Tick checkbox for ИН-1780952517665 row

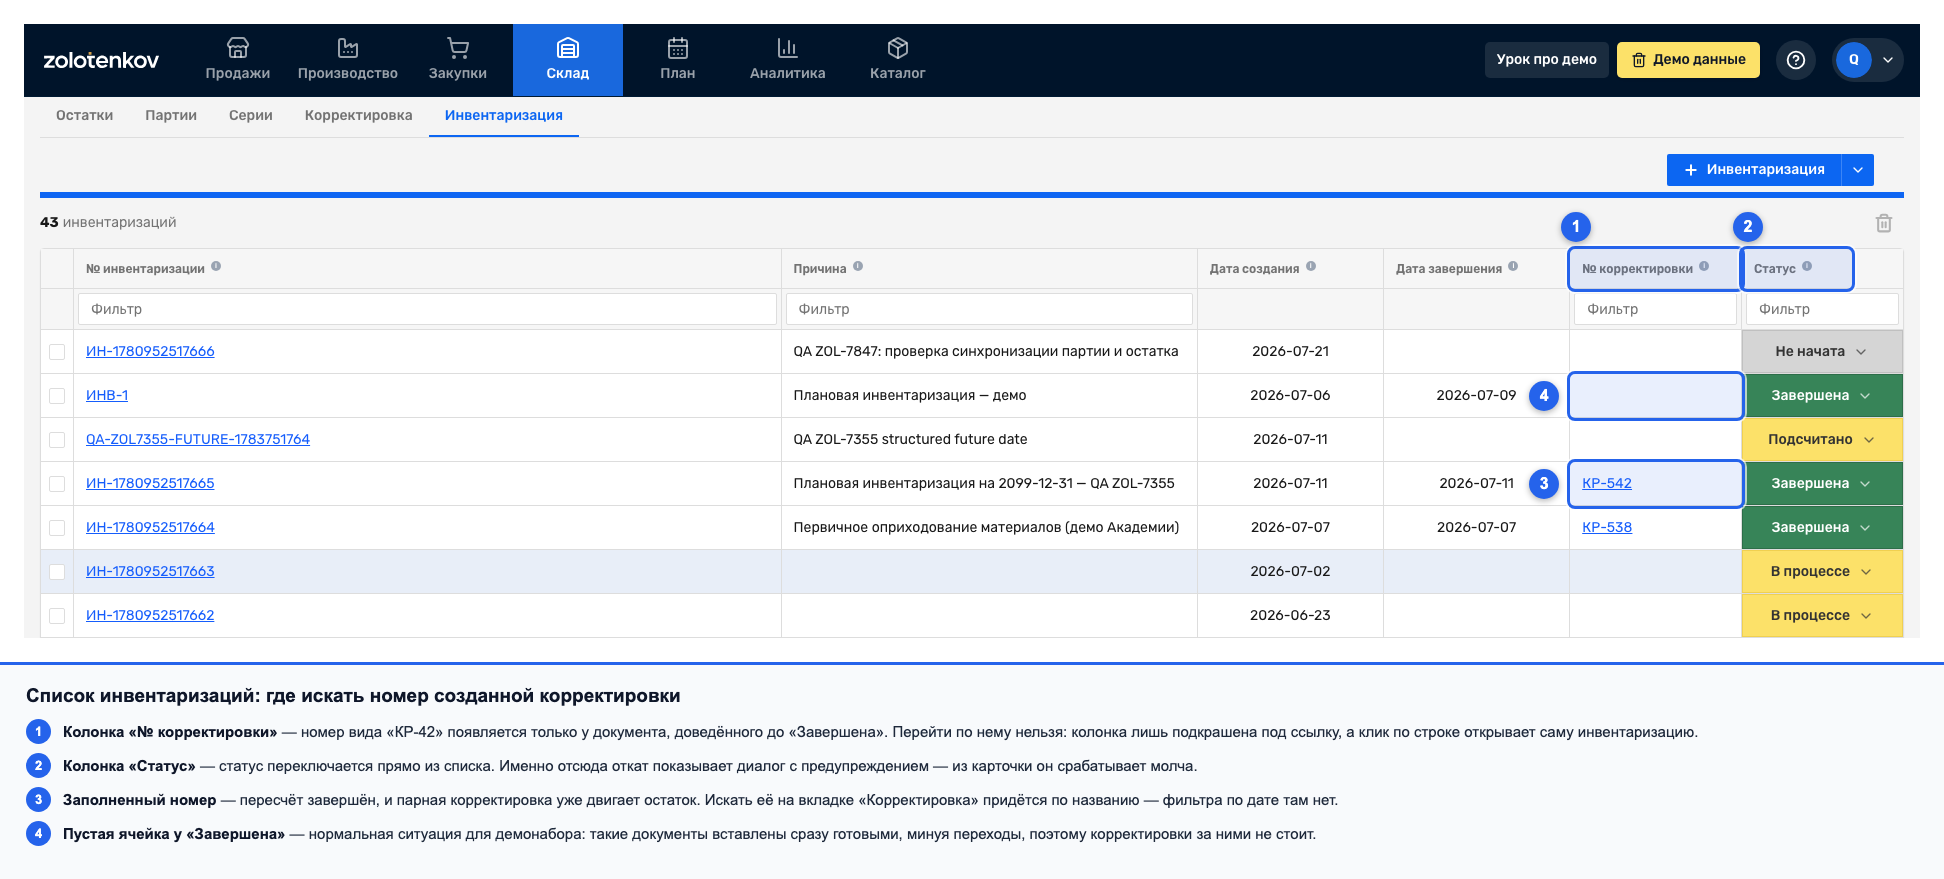pos(57,484)
